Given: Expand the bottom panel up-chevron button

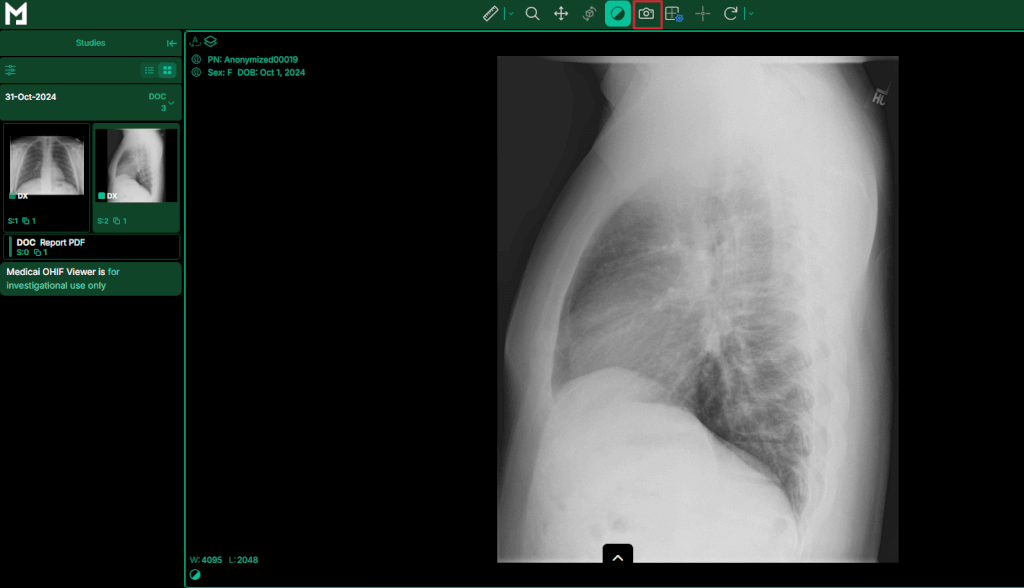Looking at the screenshot, I should coord(617,557).
